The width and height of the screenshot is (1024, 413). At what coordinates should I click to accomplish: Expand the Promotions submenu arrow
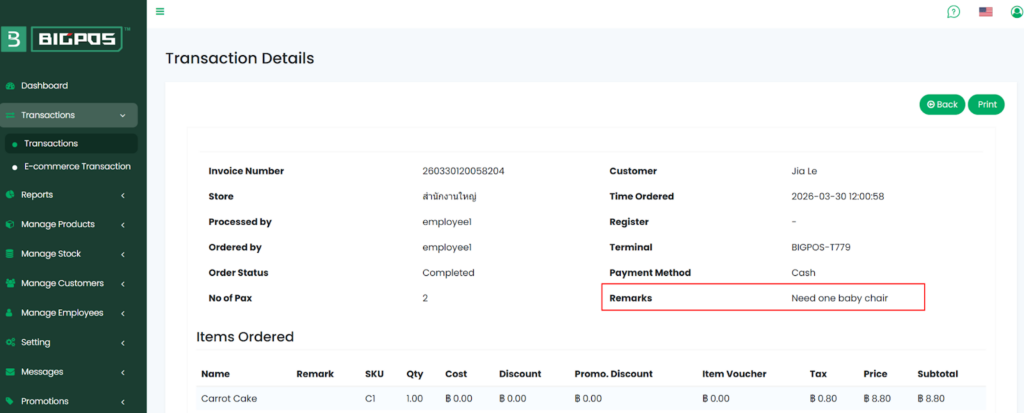pyautogui.click(x=122, y=402)
